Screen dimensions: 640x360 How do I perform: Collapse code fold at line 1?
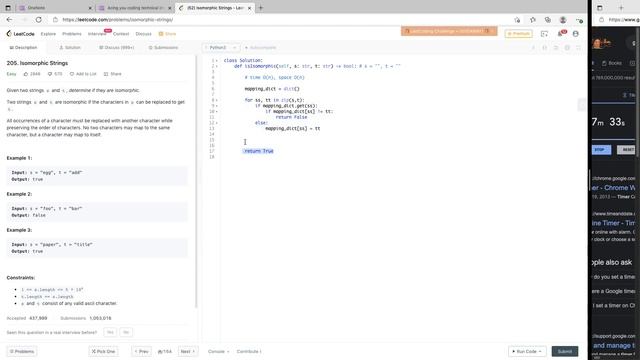pyautogui.click(x=217, y=60)
